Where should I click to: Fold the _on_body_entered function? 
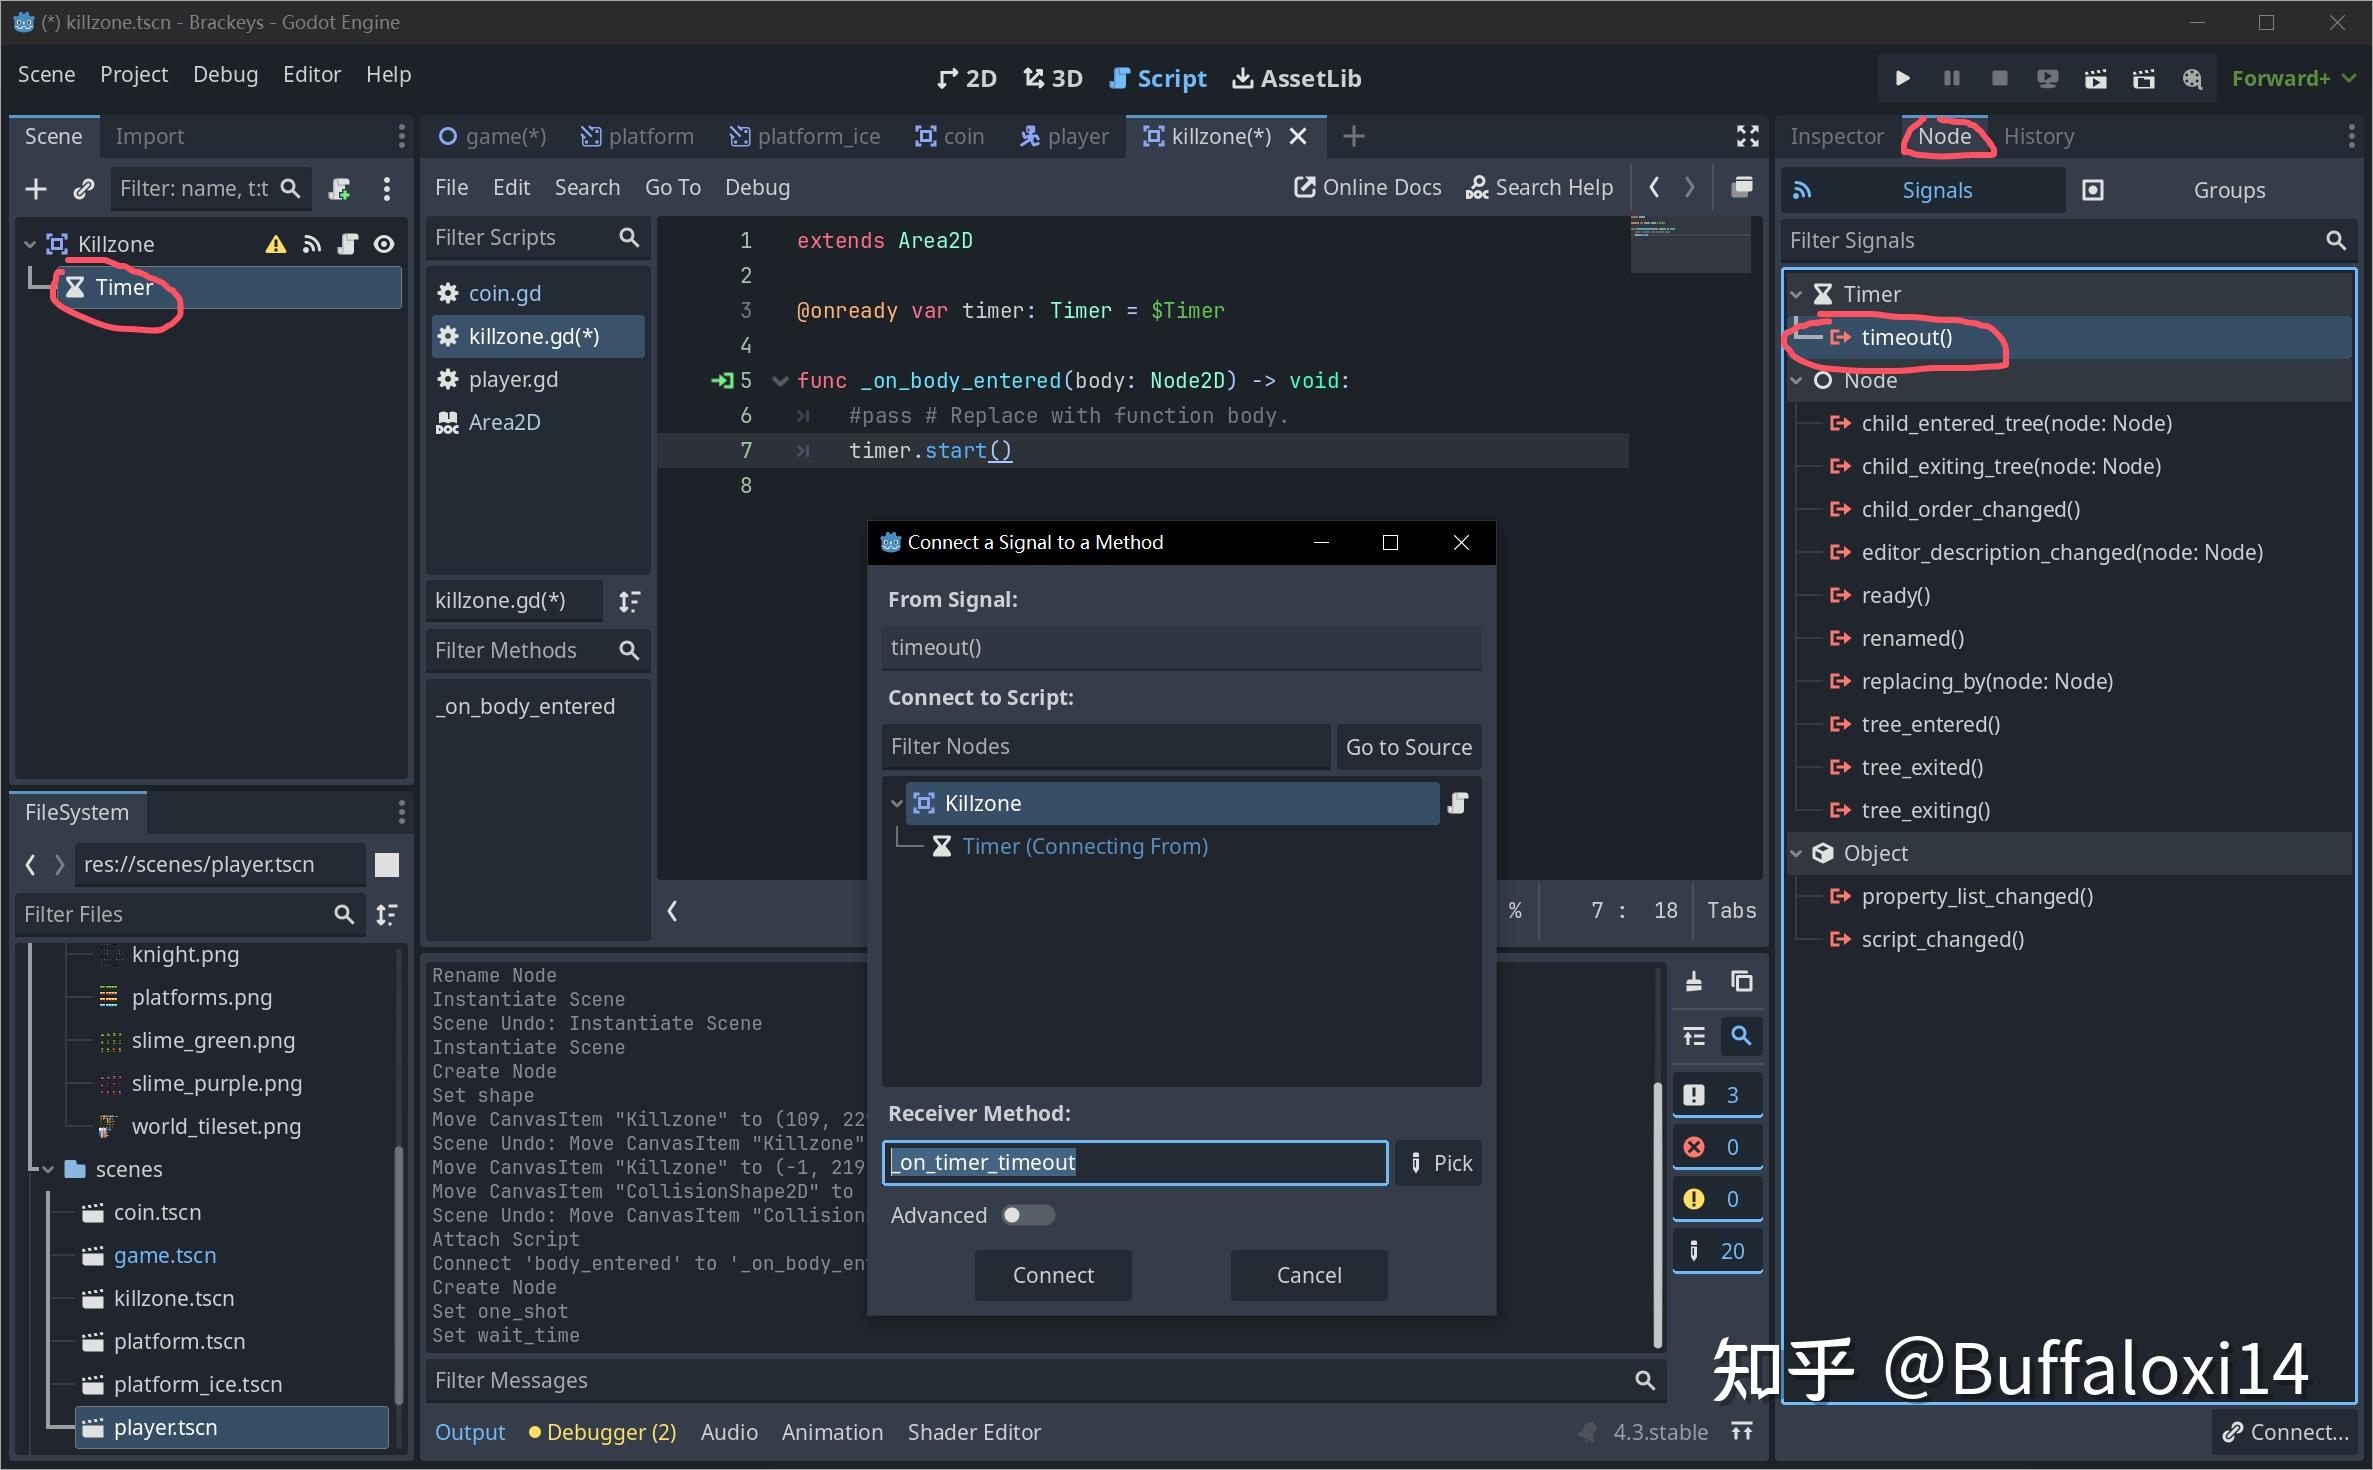pyautogui.click(x=780, y=380)
